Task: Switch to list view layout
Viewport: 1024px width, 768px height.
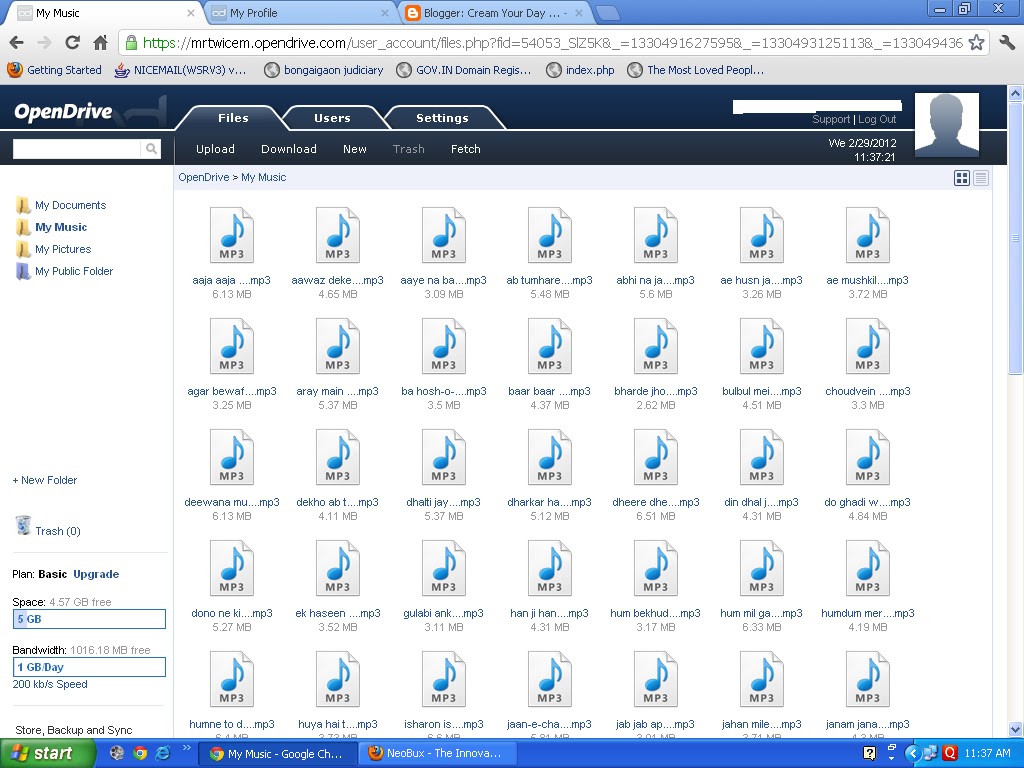Action: [981, 177]
